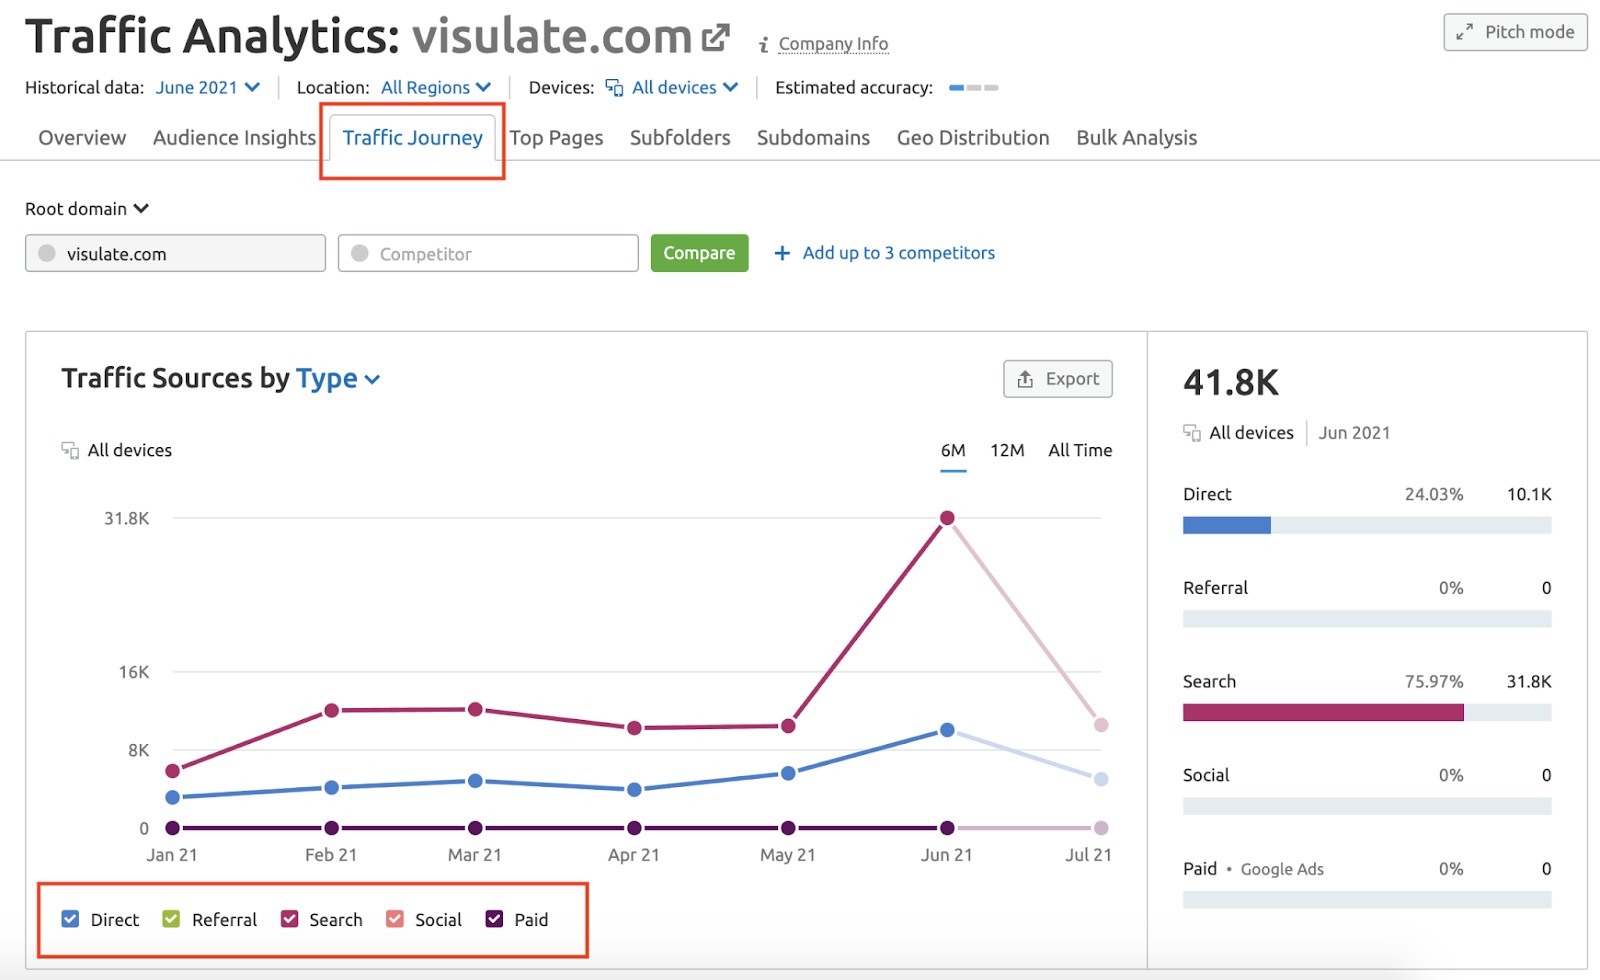This screenshot has height=980, width=1600.
Task: Click the devices icon under 41.8K
Action: [x=1192, y=433]
